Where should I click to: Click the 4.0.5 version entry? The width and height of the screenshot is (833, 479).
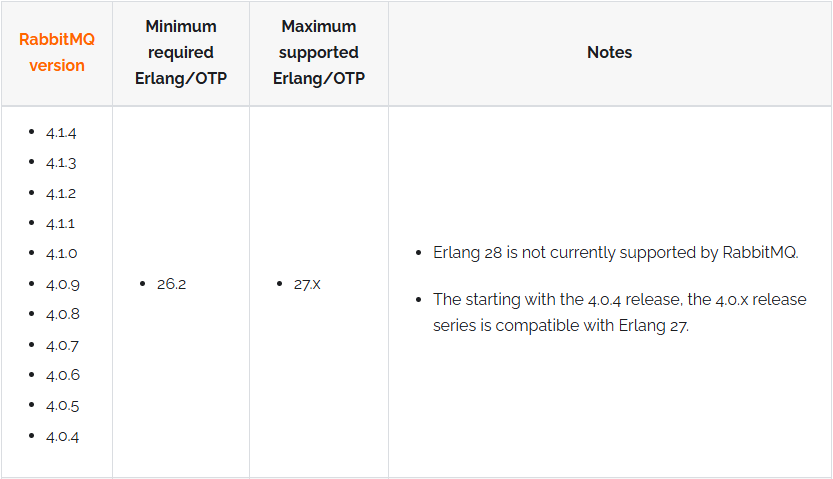(62, 406)
